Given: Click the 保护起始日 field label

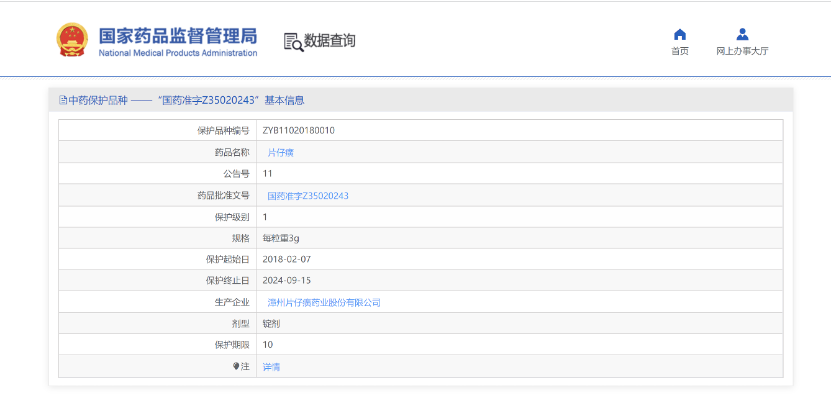Looking at the screenshot, I should tap(227, 259).
